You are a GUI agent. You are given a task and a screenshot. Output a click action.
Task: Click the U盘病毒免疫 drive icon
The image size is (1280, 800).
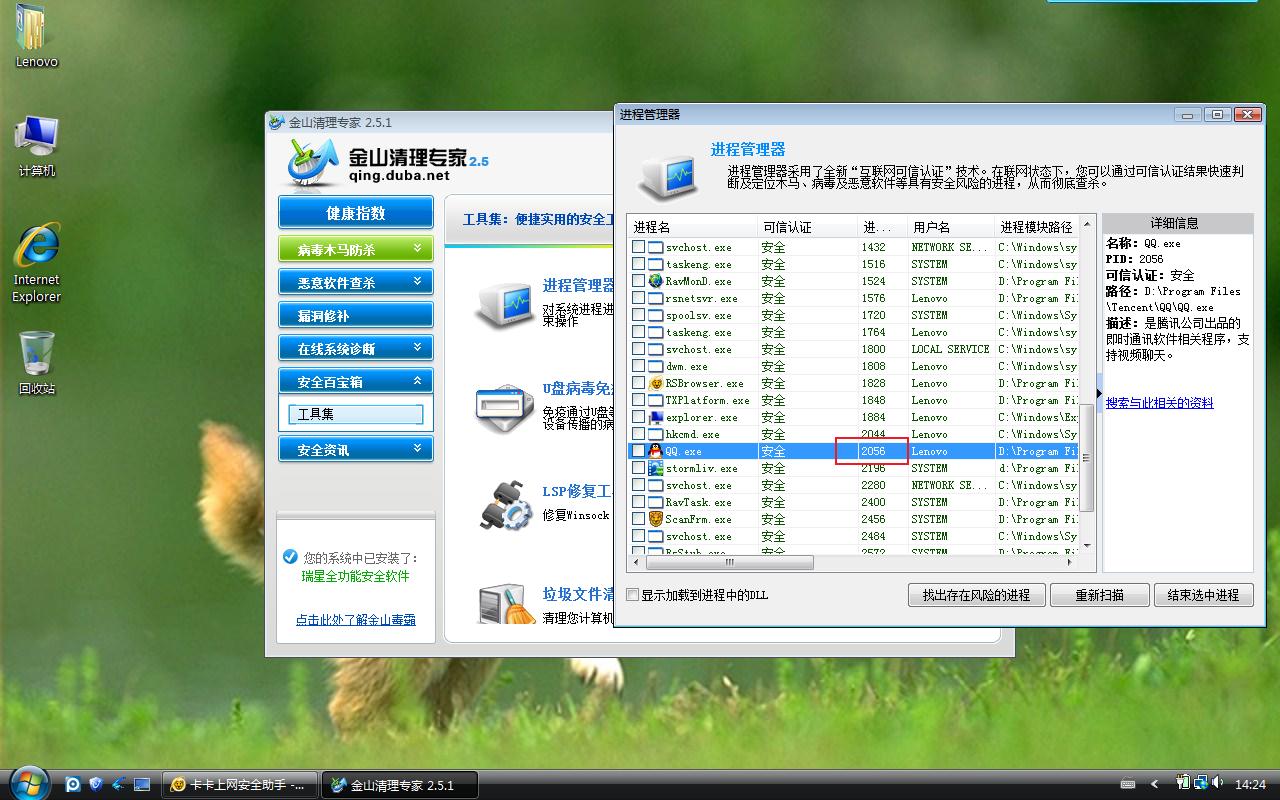coord(505,410)
